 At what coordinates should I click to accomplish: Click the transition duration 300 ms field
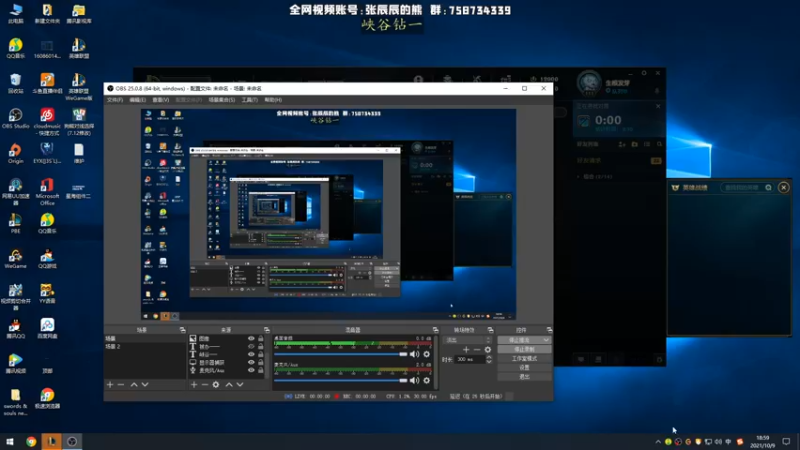pos(469,359)
